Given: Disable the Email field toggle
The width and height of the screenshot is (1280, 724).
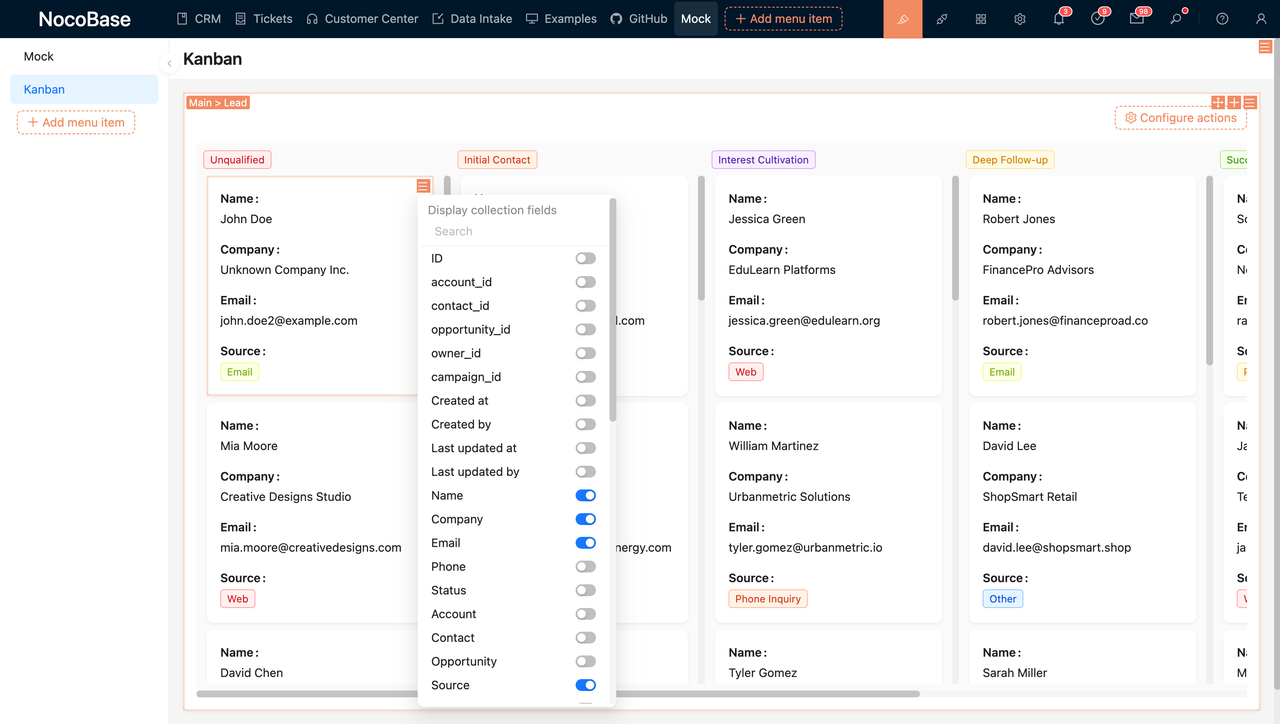Looking at the screenshot, I should point(586,542).
